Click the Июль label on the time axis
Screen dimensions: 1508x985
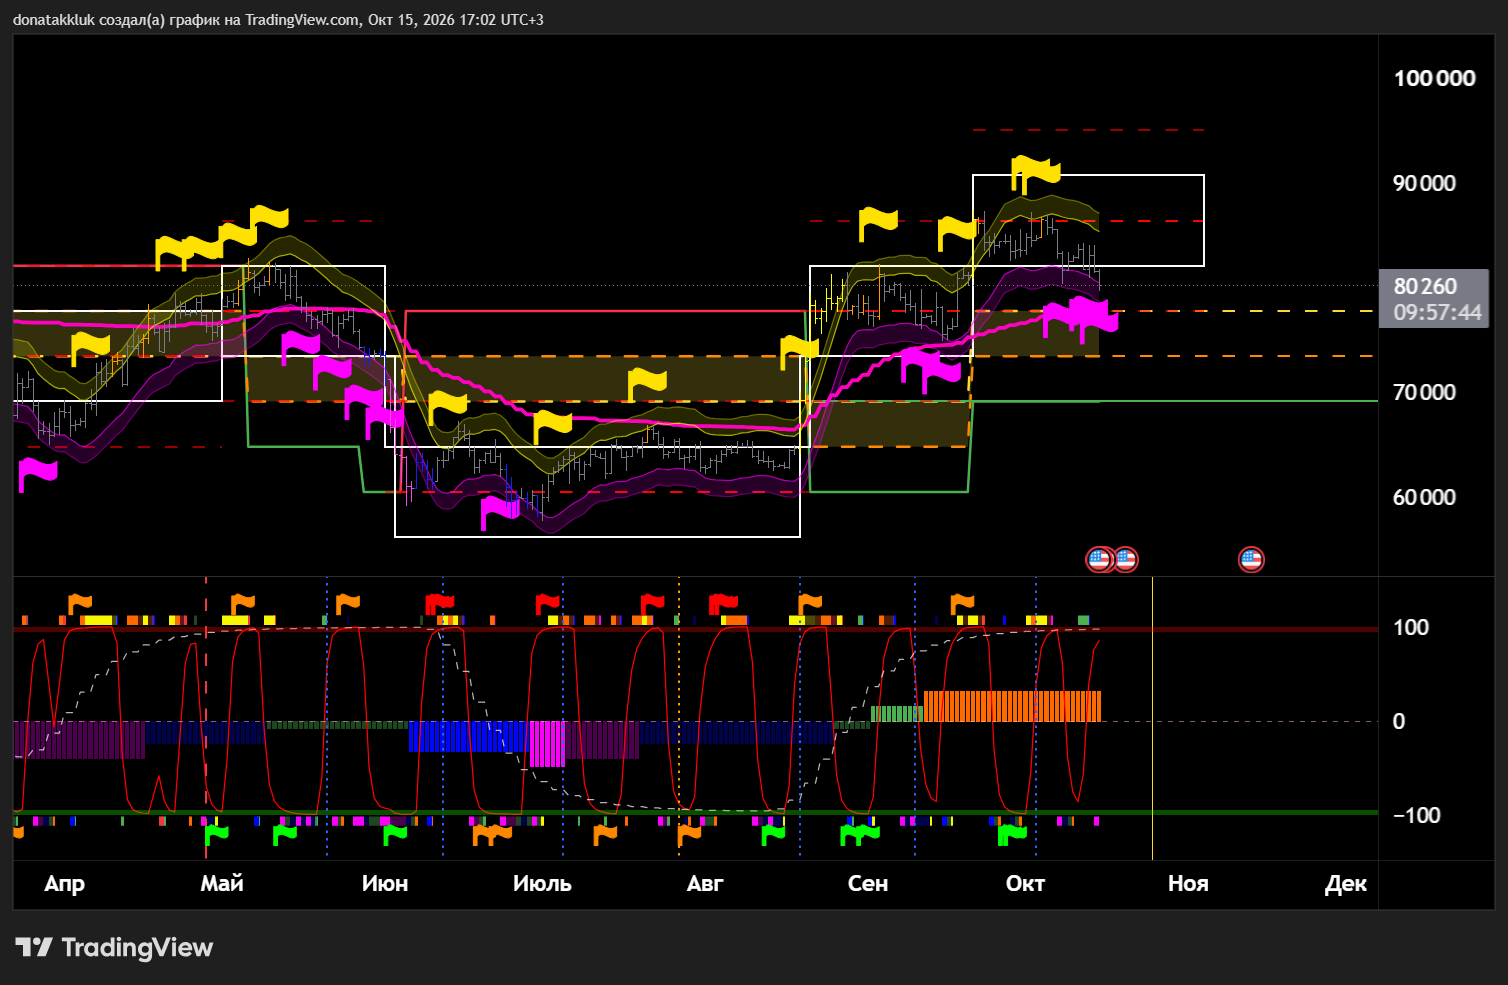(x=542, y=883)
